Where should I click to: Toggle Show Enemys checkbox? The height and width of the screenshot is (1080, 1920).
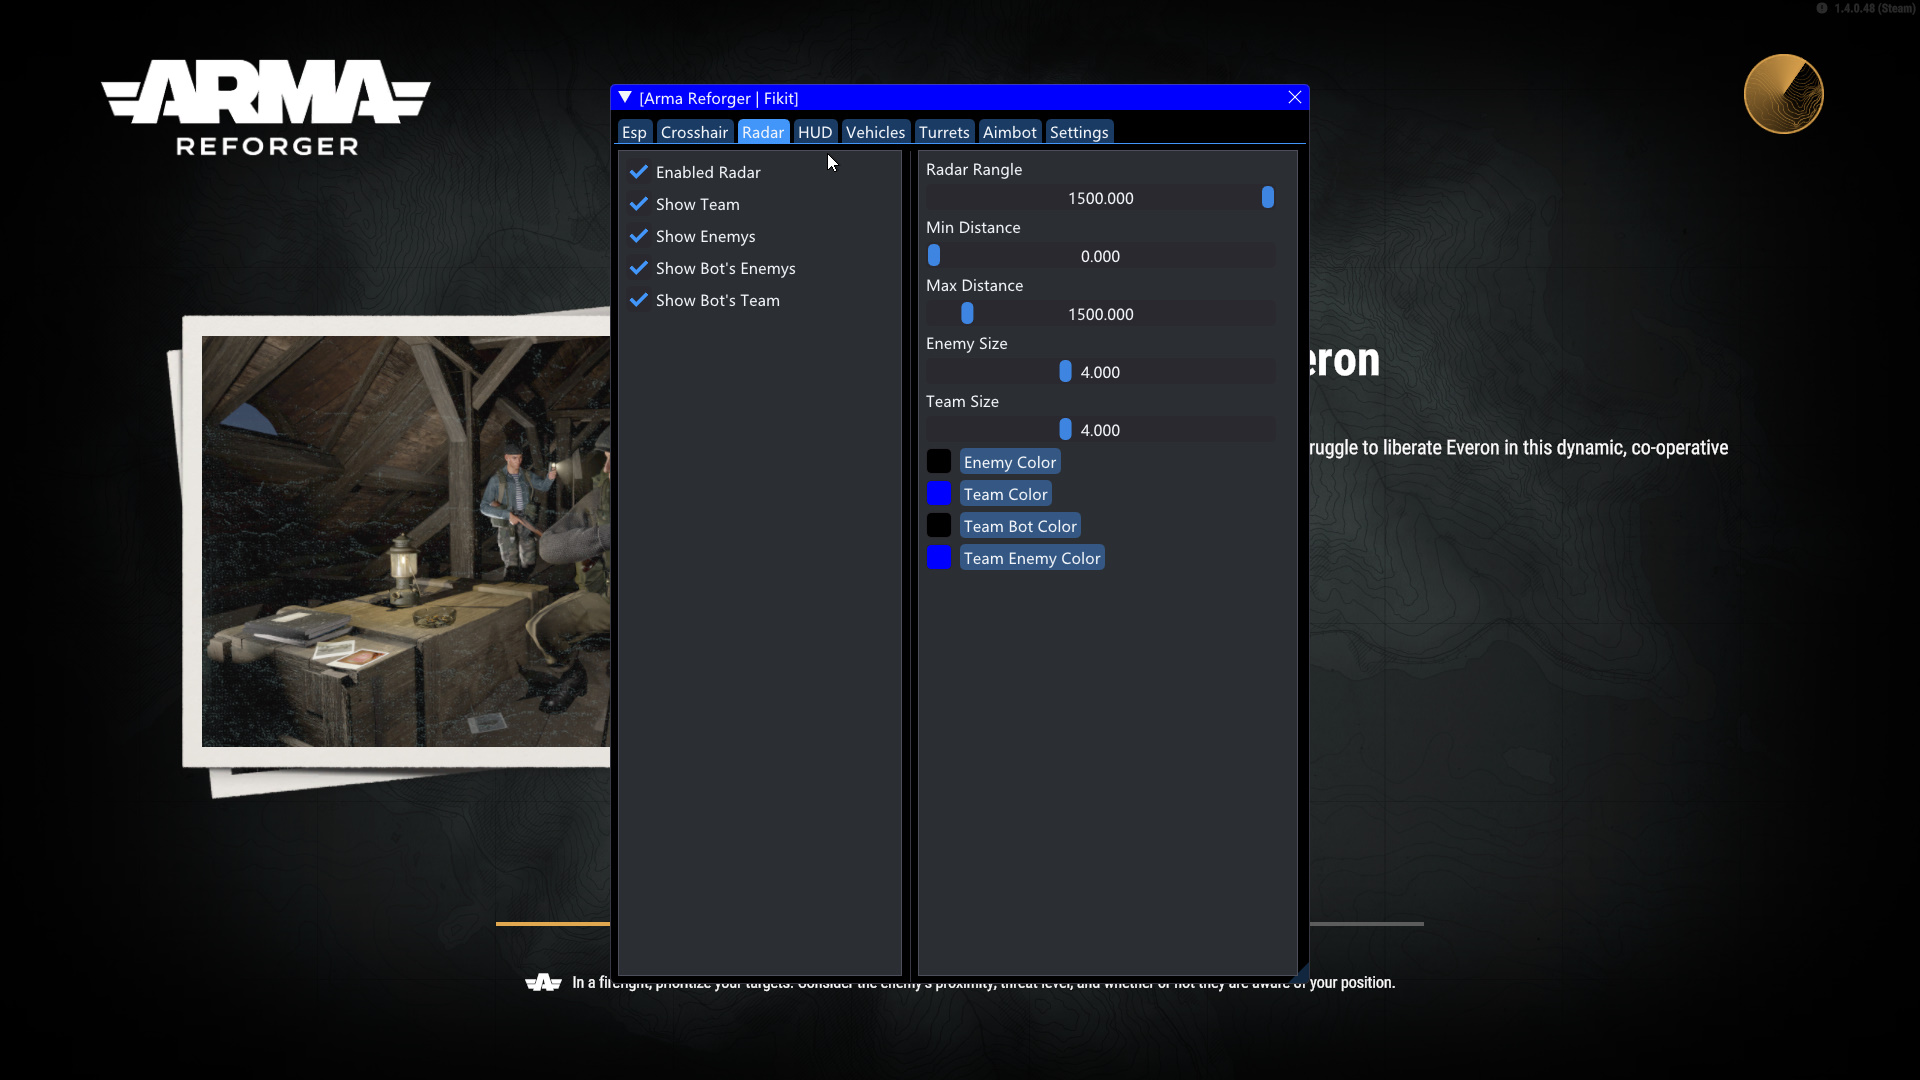(x=639, y=236)
